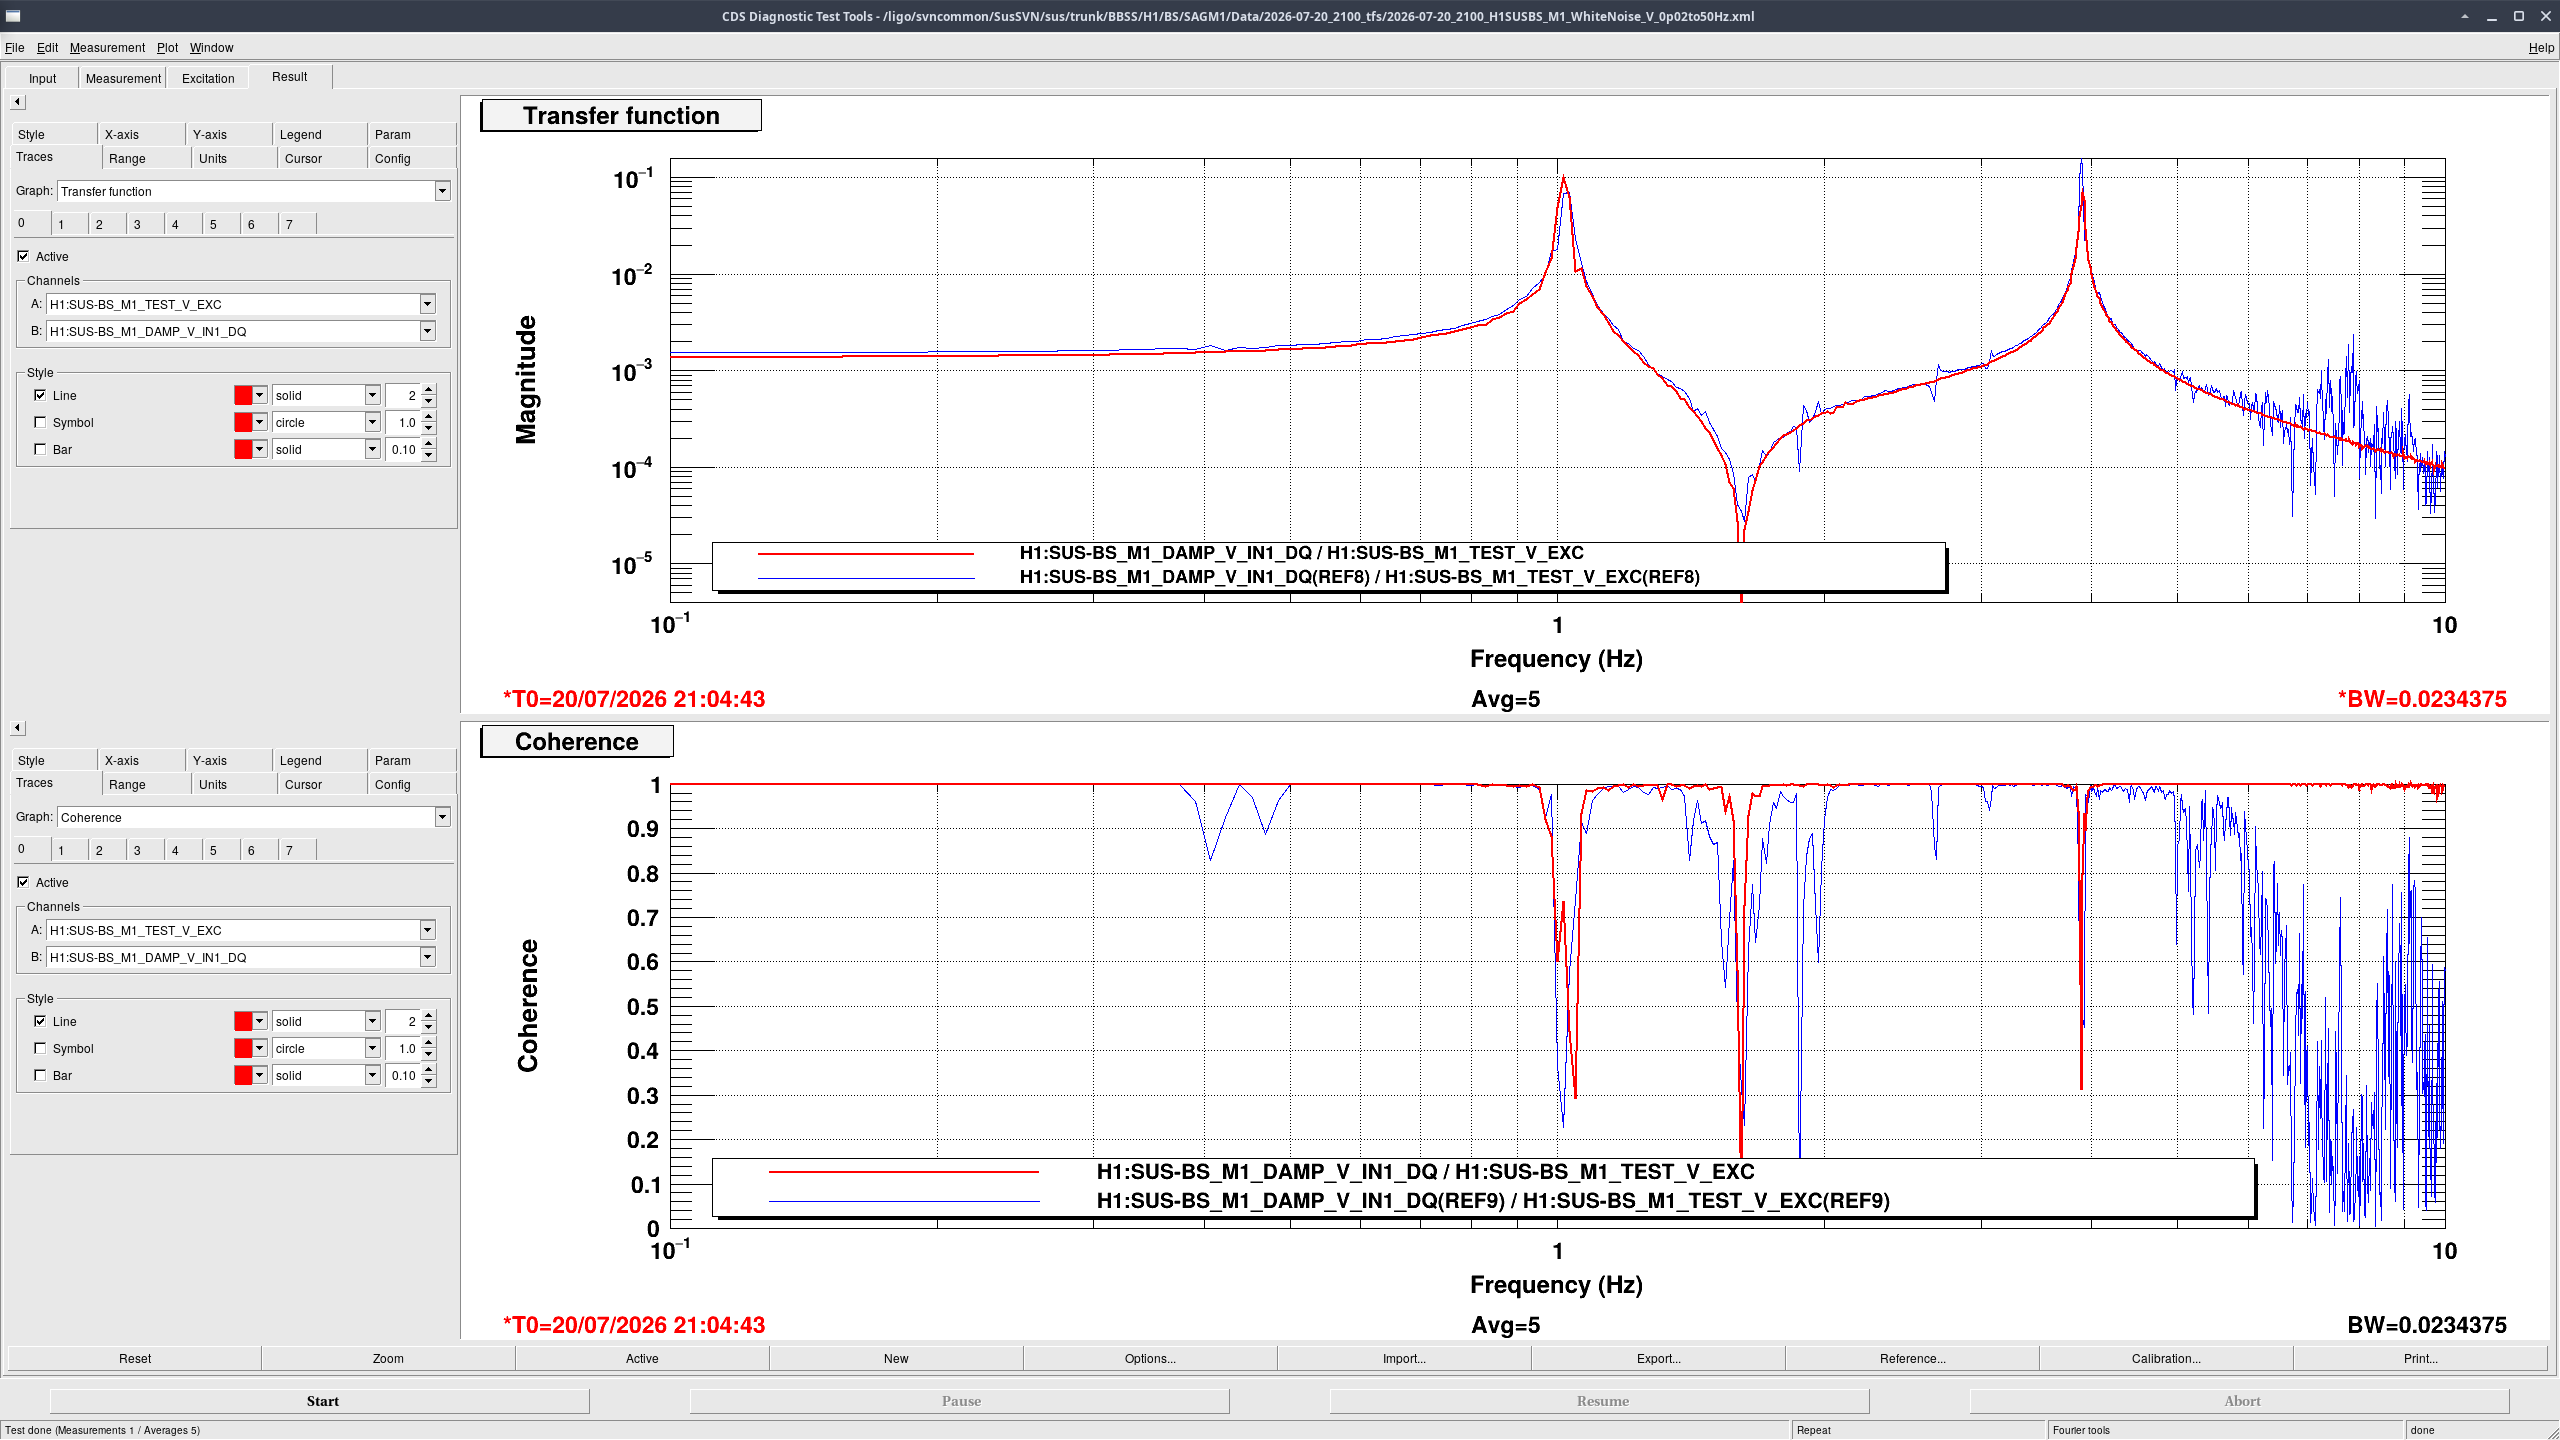
Task: Click the Options... button
Action: [x=1150, y=1358]
